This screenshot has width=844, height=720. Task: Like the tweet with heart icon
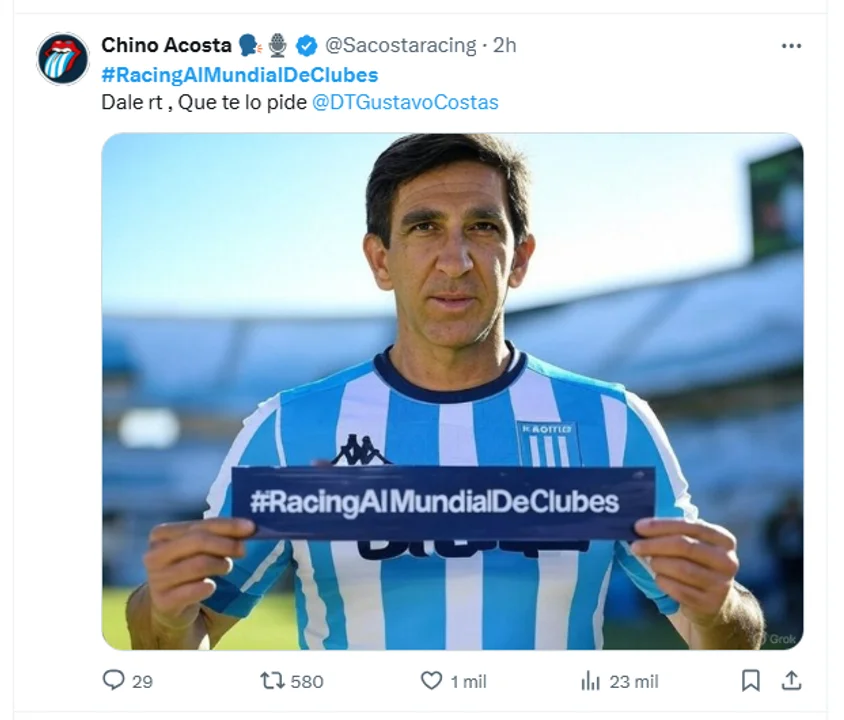click(431, 681)
